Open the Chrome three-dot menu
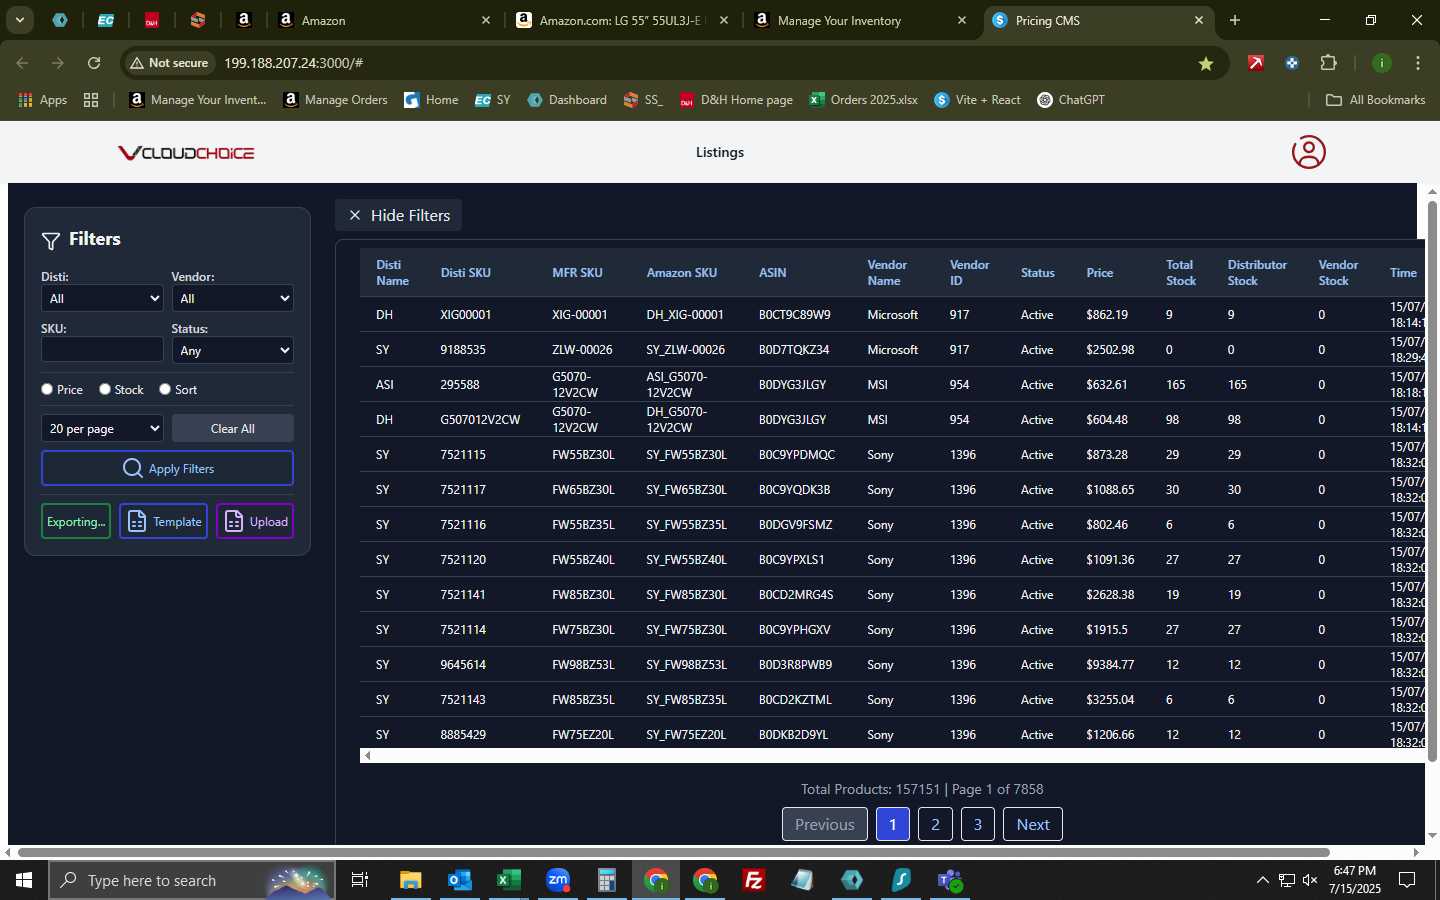The image size is (1440, 900). [x=1418, y=63]
